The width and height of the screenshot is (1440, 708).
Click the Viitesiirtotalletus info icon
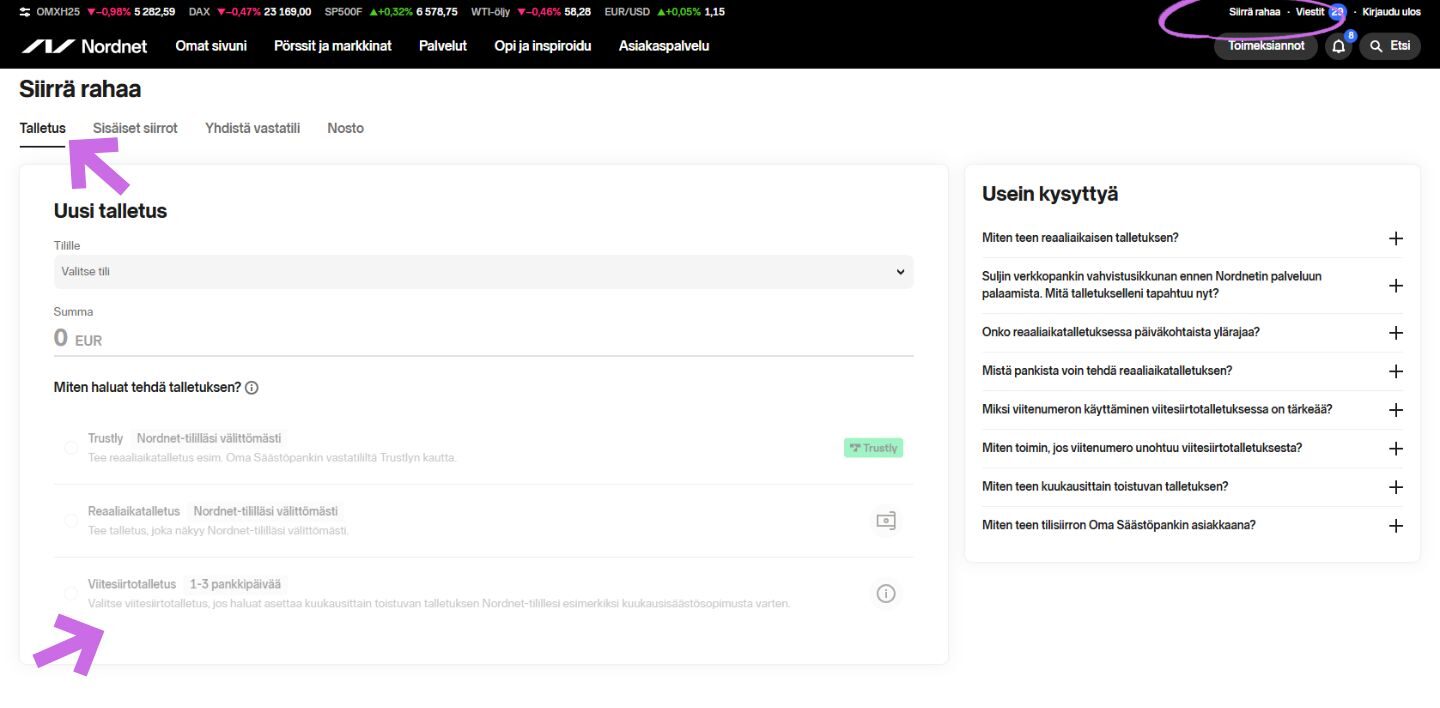(885, 594)
